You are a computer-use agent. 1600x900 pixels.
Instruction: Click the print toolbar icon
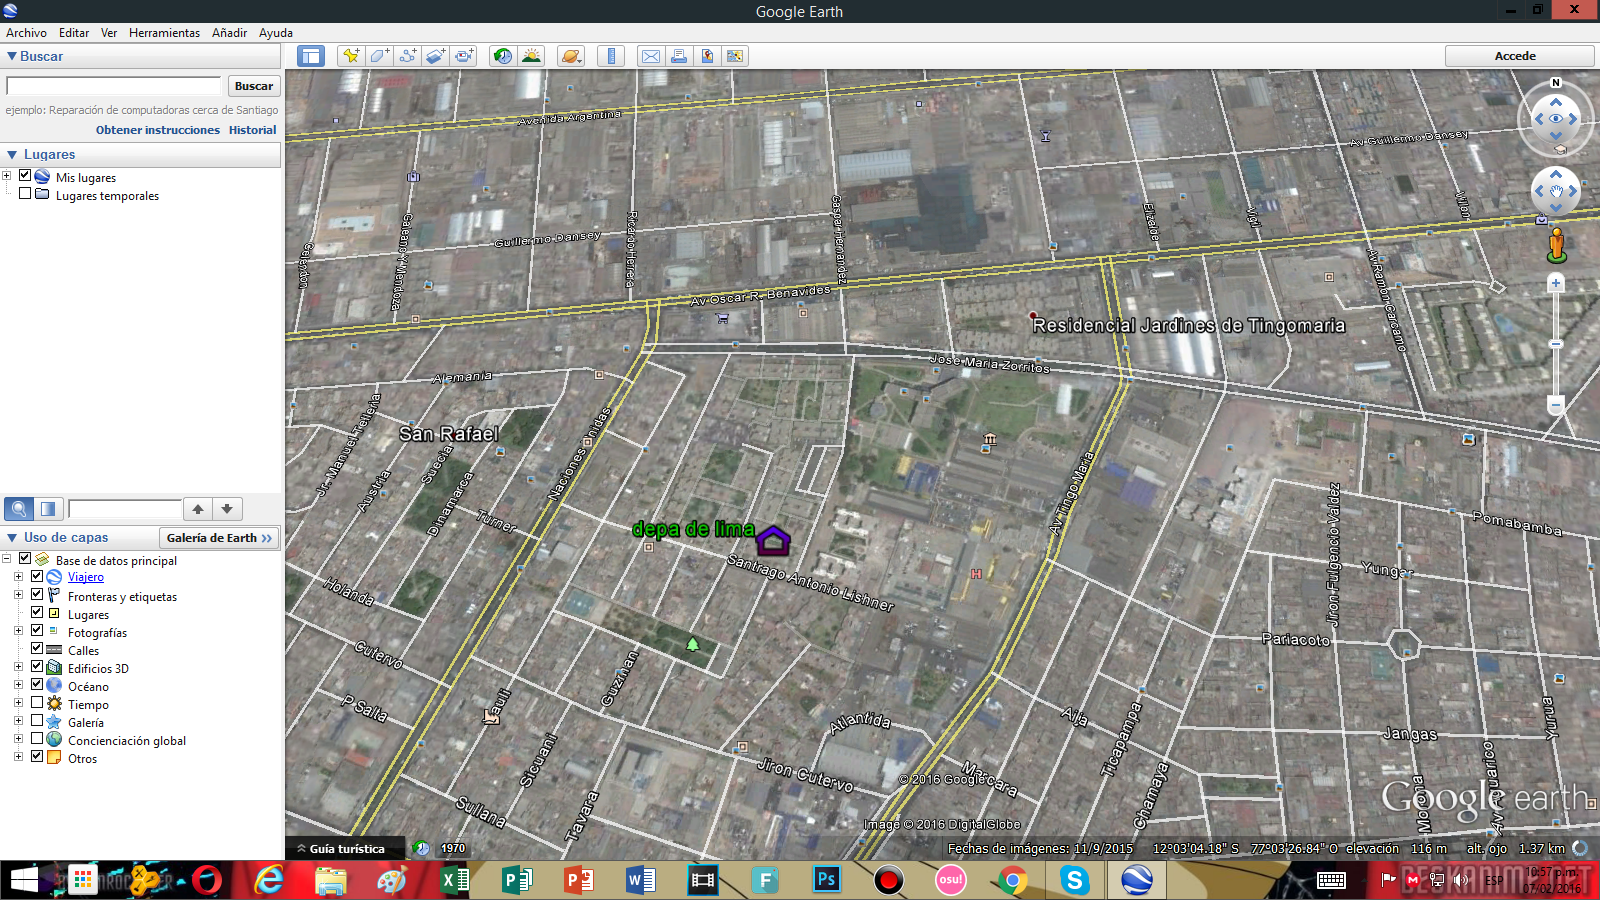coord(679,56)
